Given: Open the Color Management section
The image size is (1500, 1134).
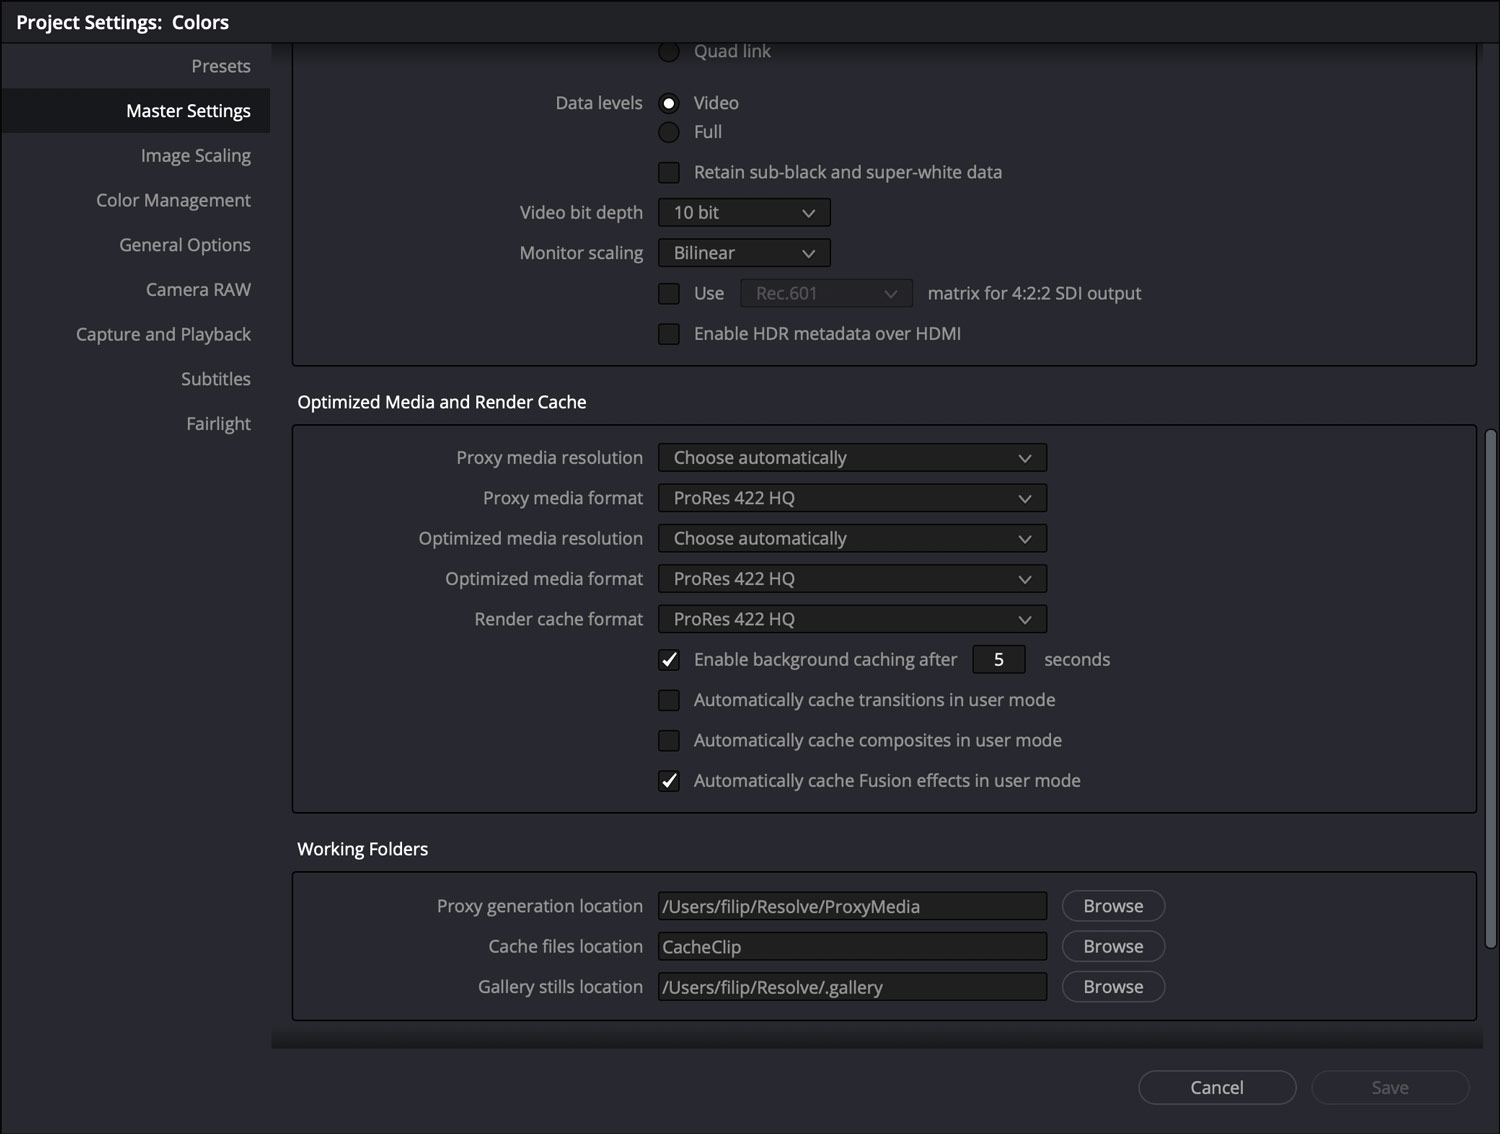Looking at the screenshot, I should tap(173, 200).
